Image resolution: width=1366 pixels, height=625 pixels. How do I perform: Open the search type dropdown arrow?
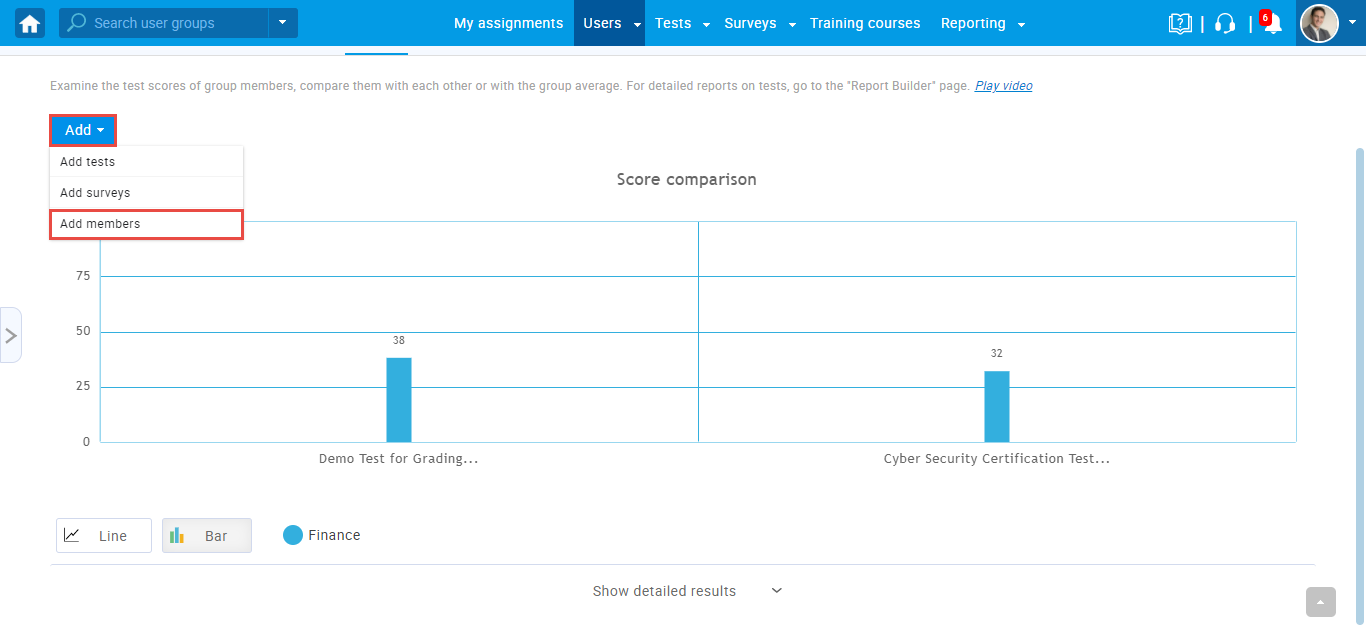282,23
